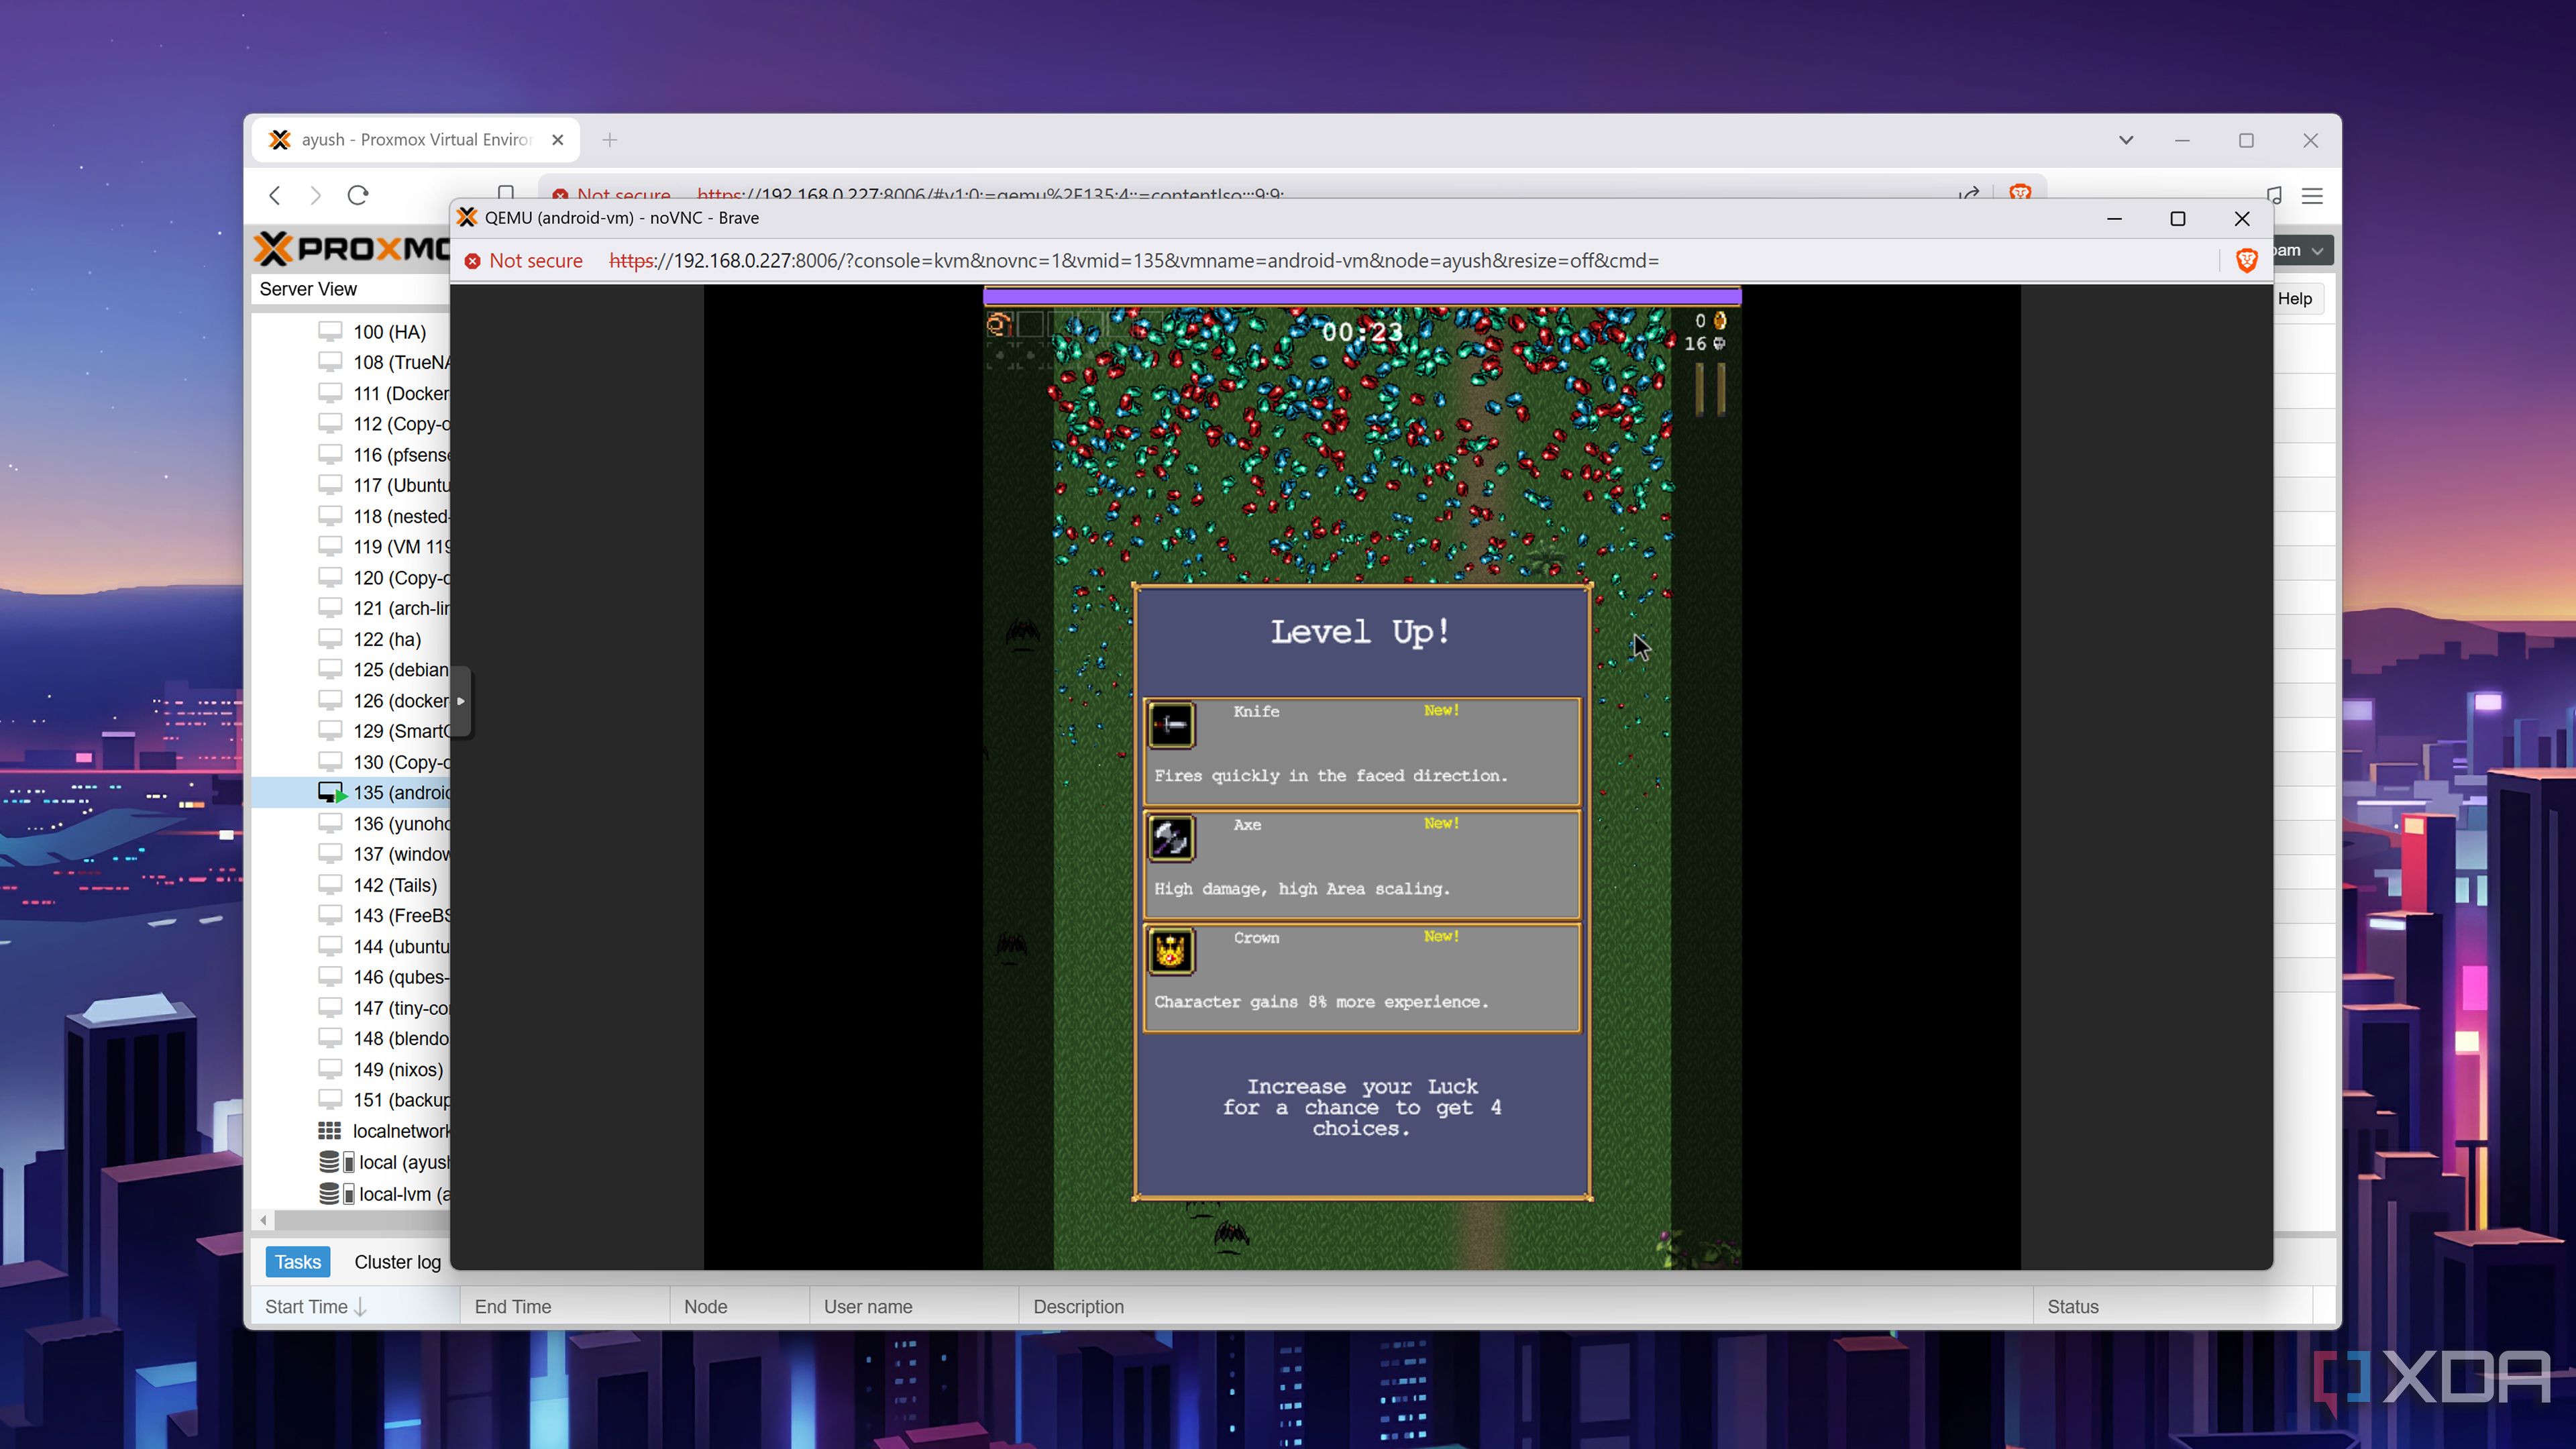Switch to the Cluster log tab
Viewport: 2576px width, 1449px height.
click(397, 1262)
